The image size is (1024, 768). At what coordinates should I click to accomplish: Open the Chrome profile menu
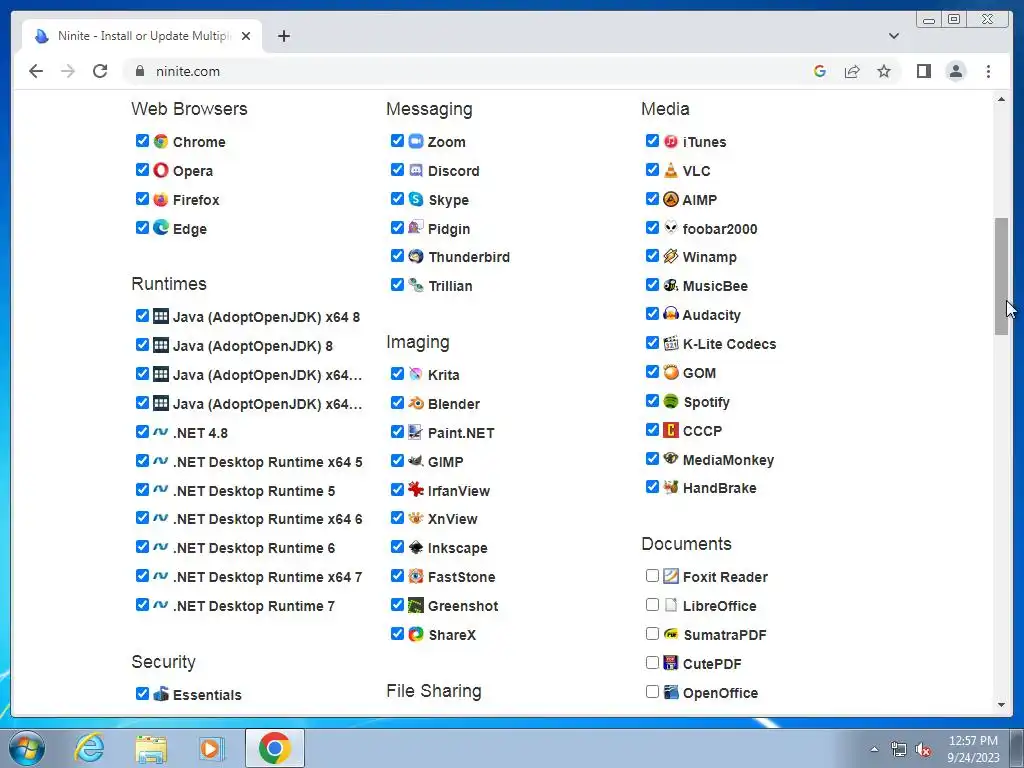(x=955, y=71)
